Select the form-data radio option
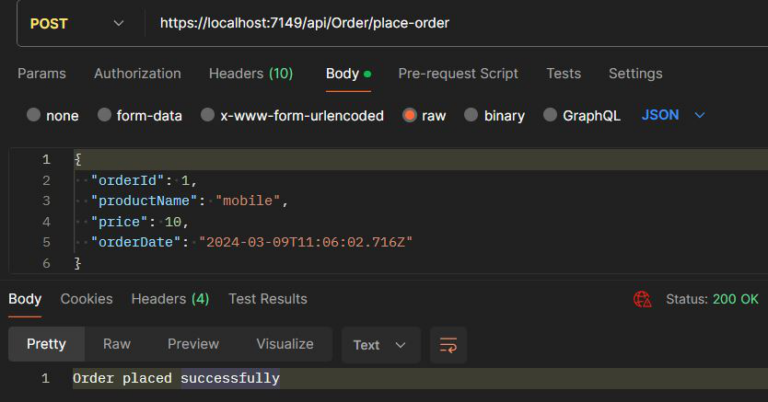Image resolution: width=768 pixels, height=402 pixels. (x=105, y=115)
